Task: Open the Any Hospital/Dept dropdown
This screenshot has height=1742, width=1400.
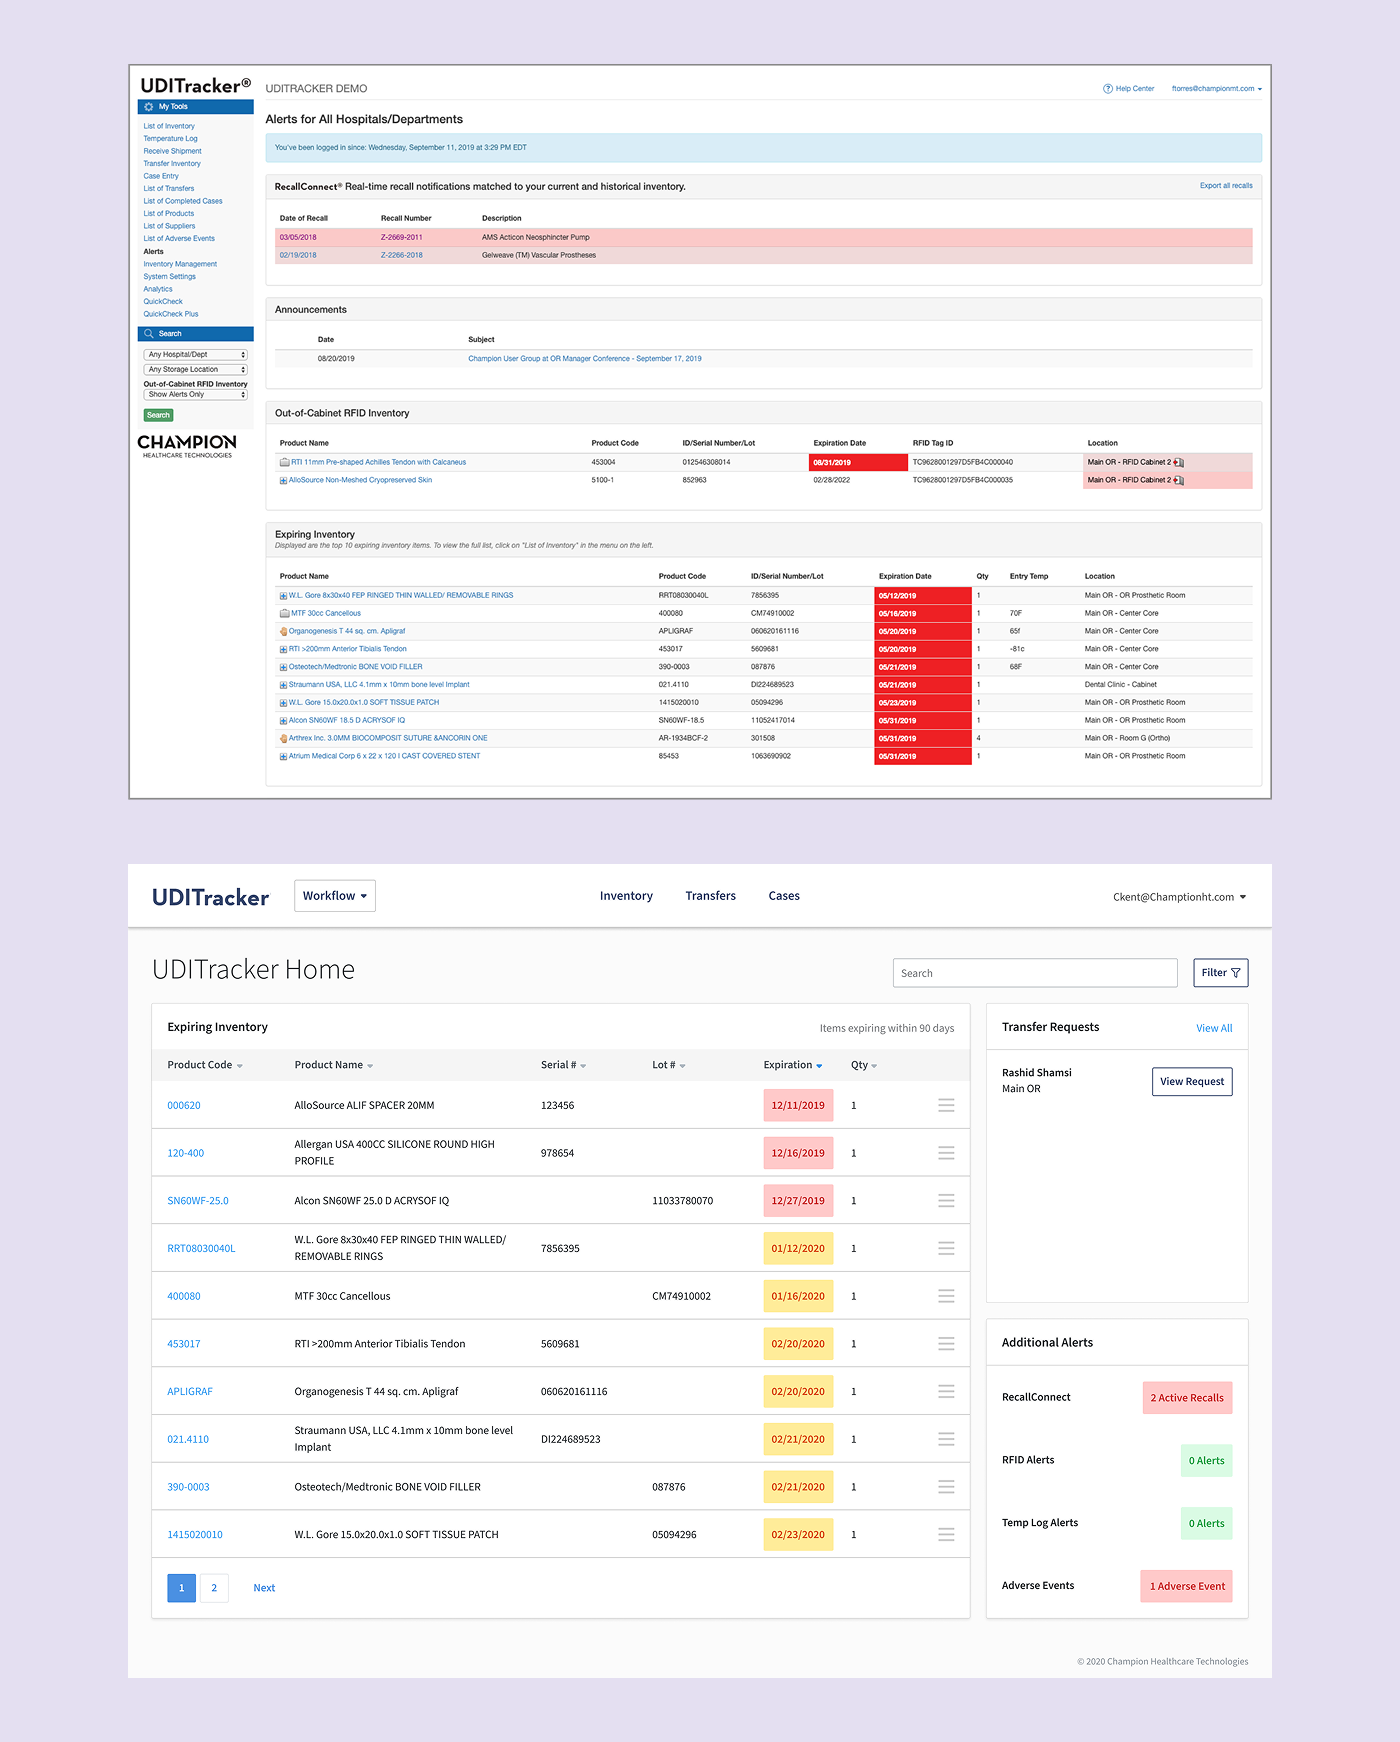Action: pos(196,355)
